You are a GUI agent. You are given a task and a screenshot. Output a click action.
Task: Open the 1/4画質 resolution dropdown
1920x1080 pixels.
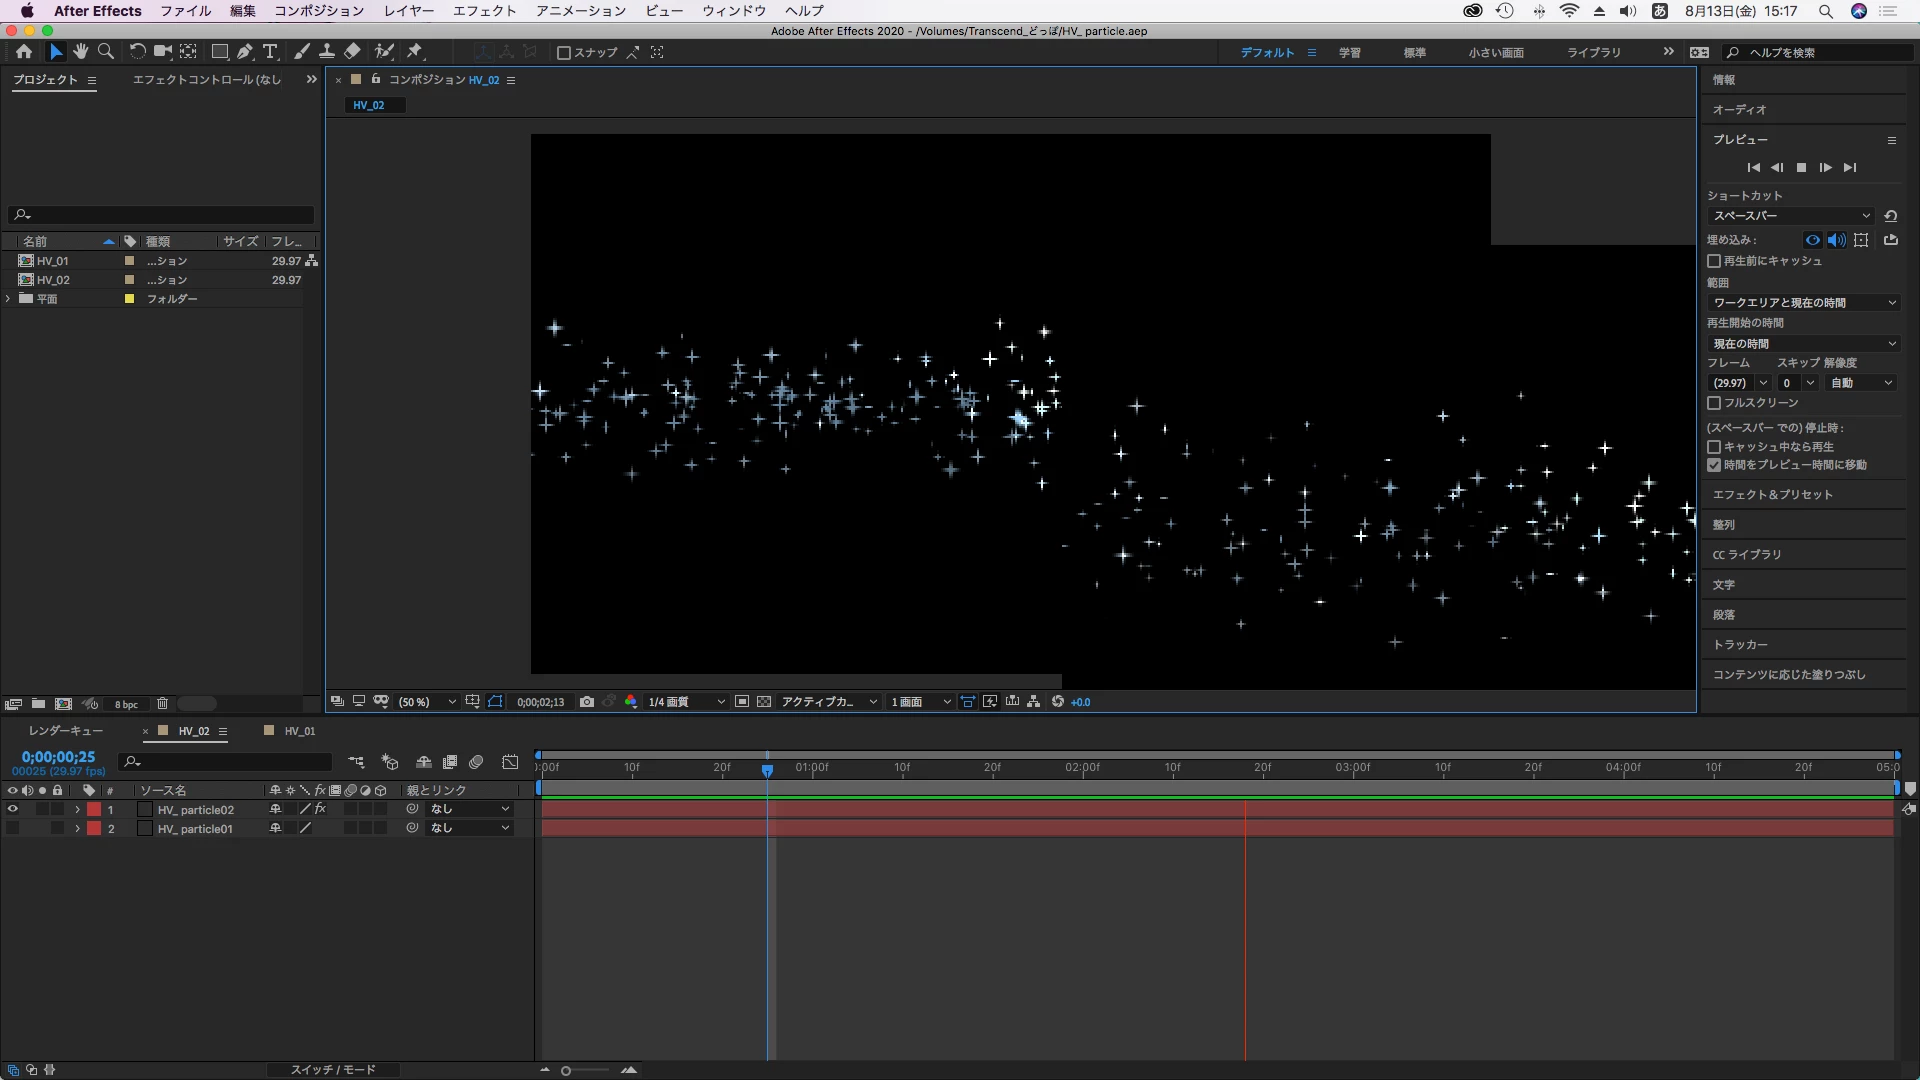pos(686,702)
